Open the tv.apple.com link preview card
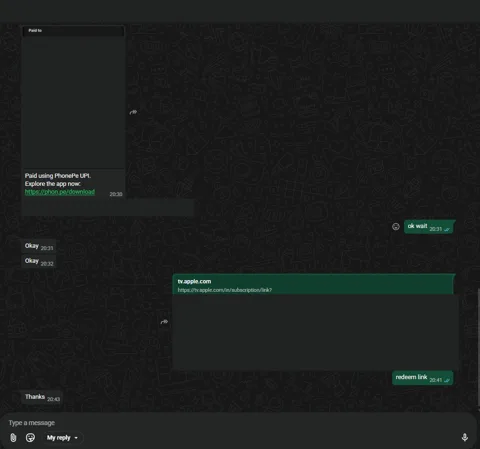The height and width of the screenshot is (449, 480). click(x=314, y=322)
